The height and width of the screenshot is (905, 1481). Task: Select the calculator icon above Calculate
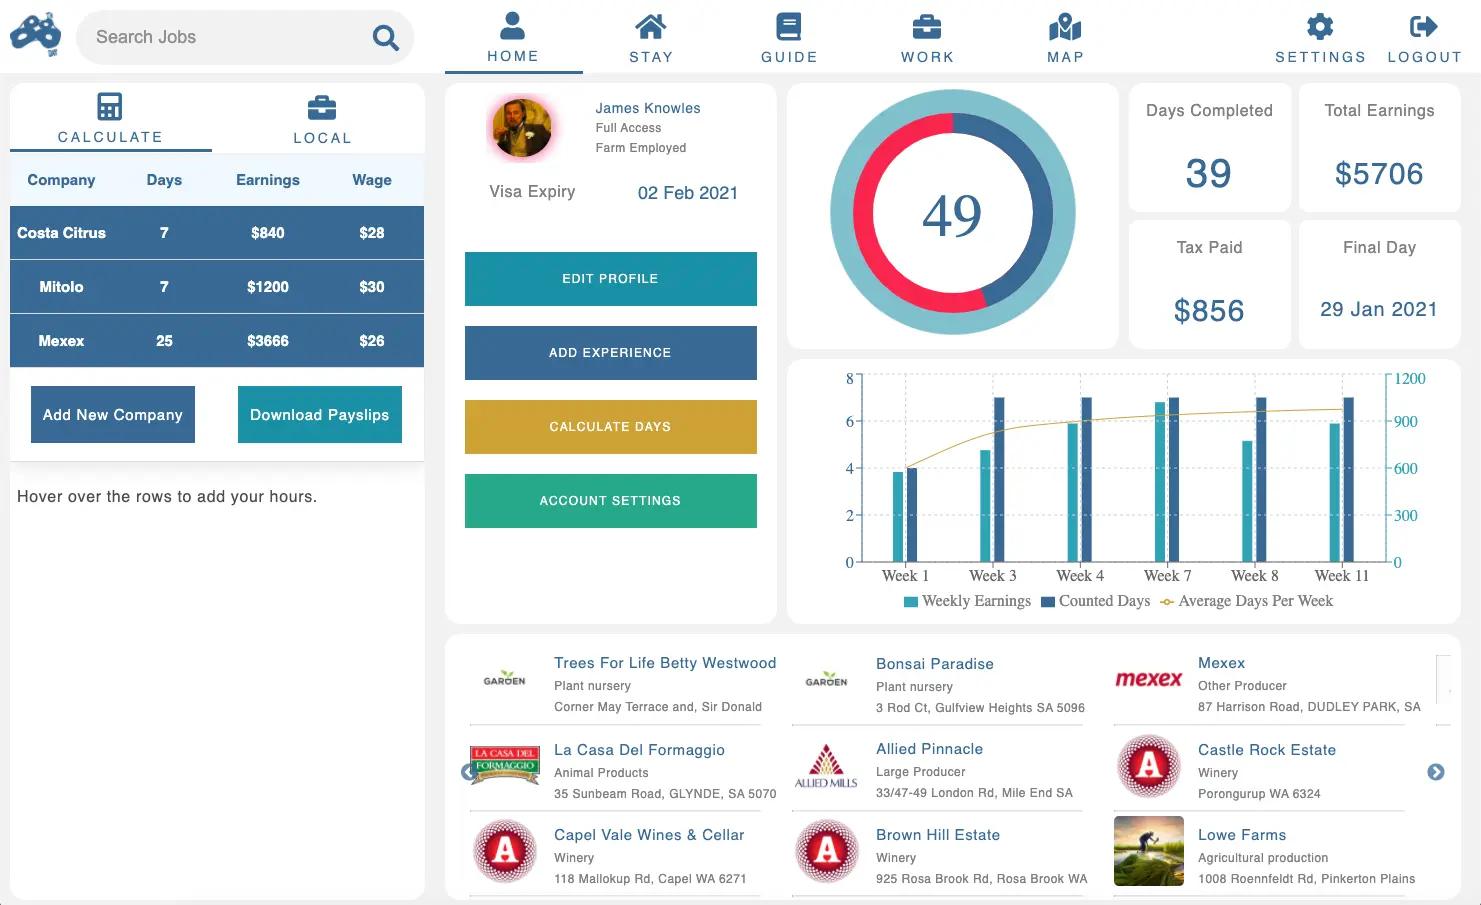pyautogui.click(x=109, y=105)
